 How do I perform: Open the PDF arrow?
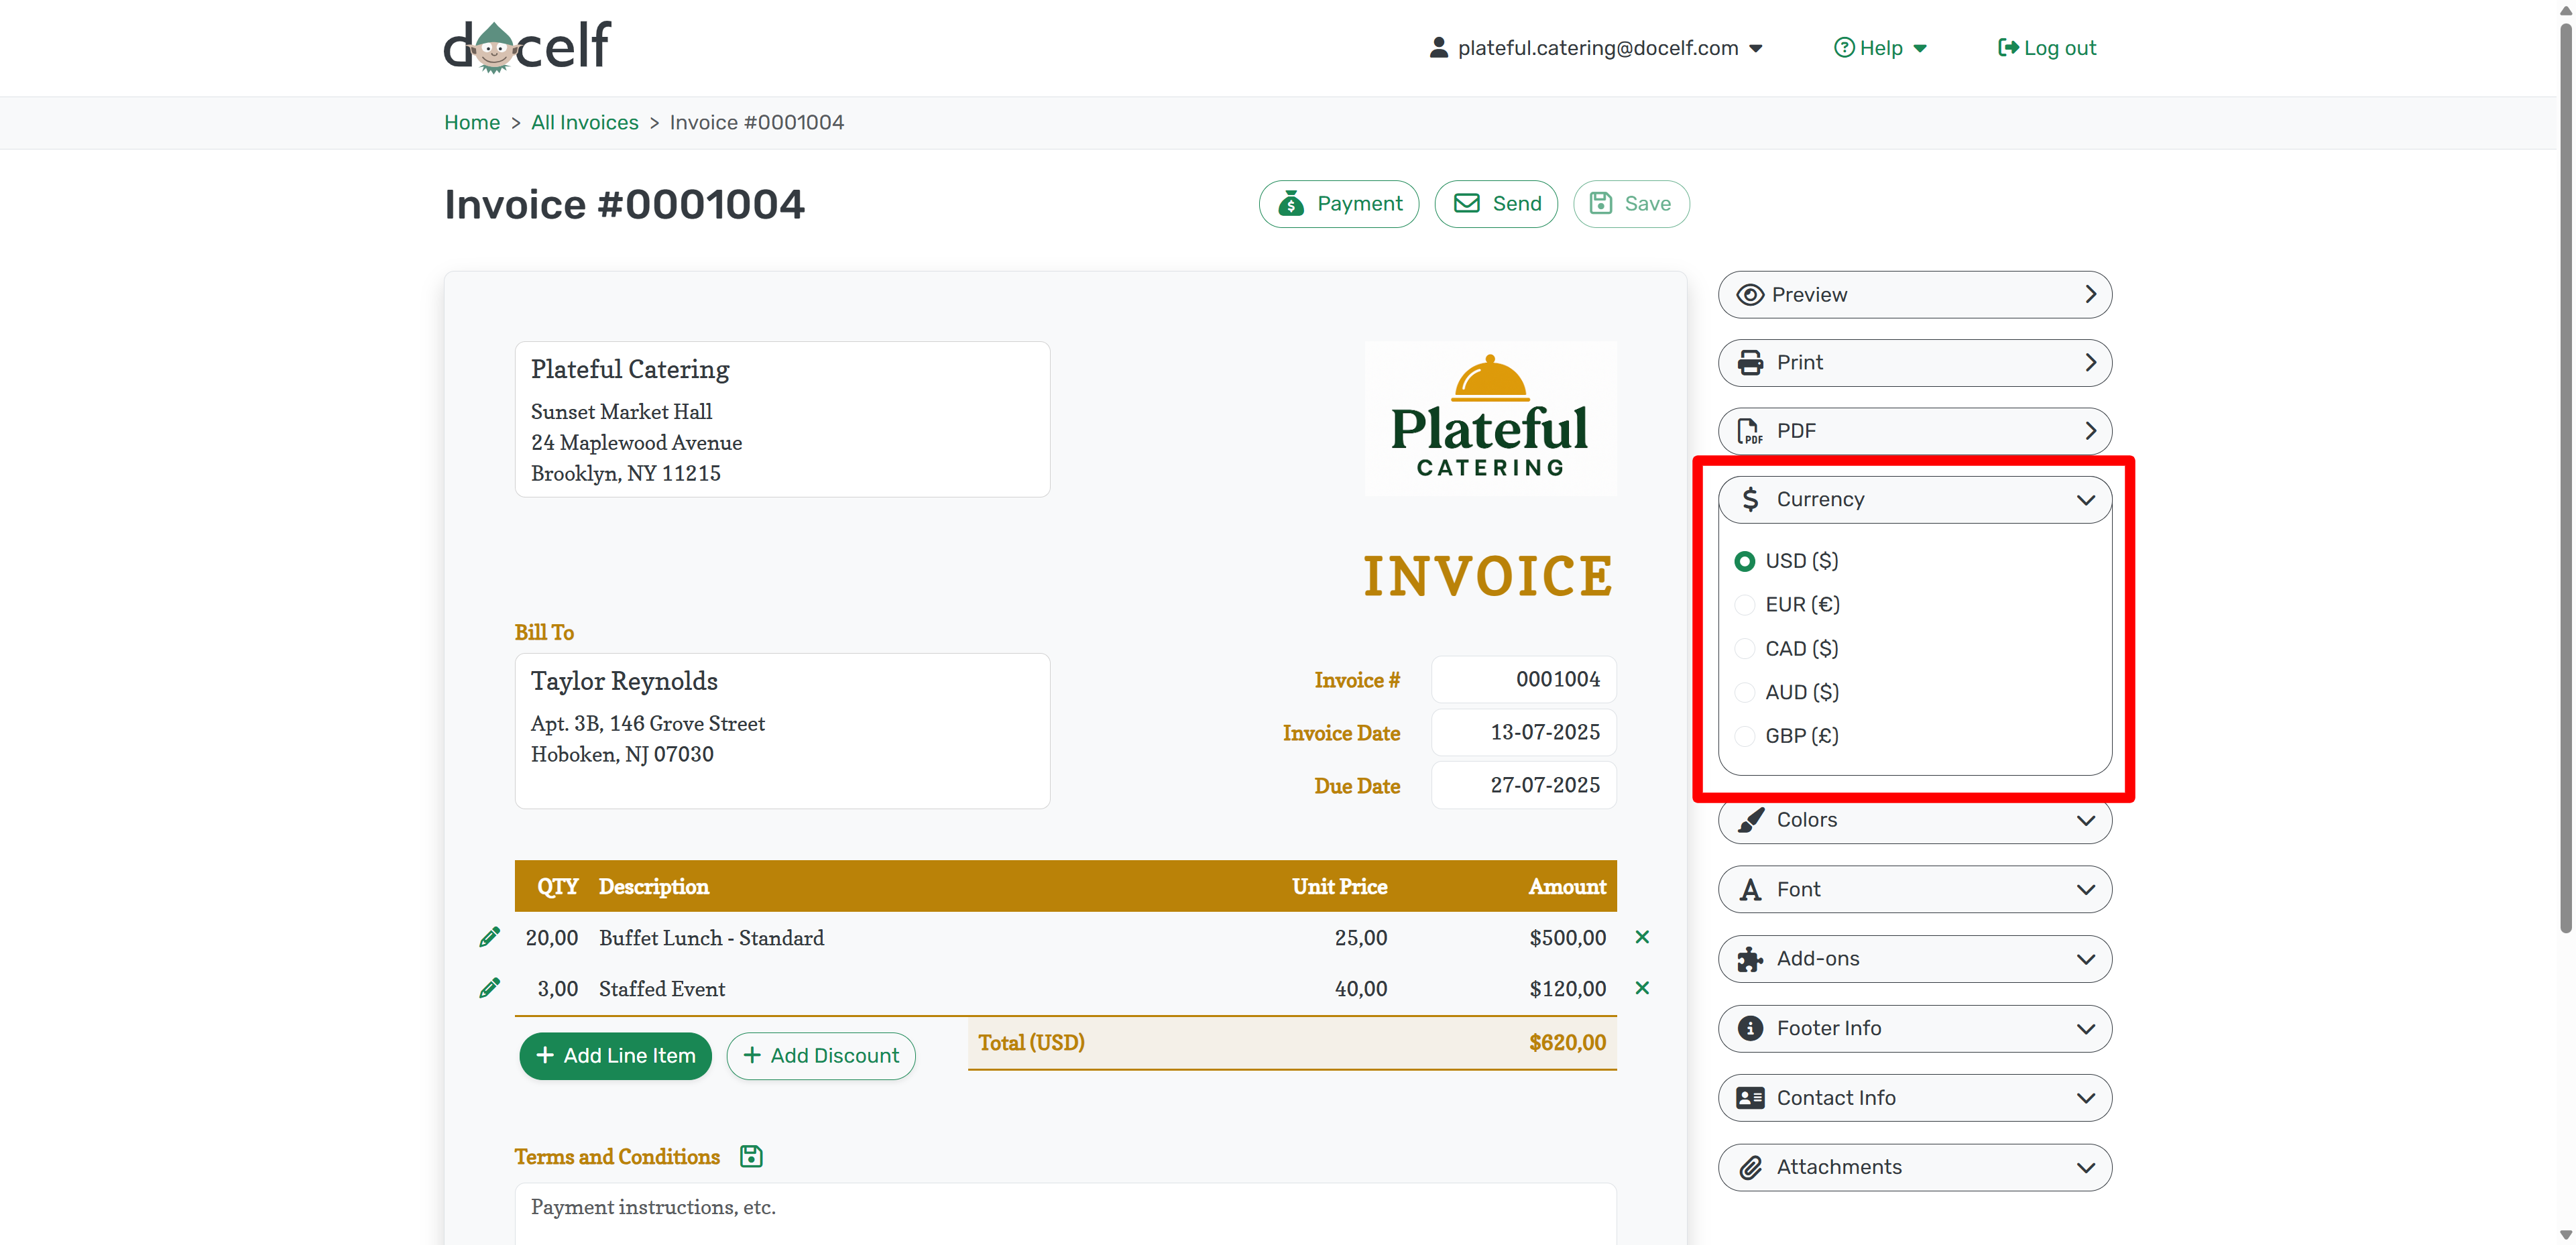(x=2090, y=431)
